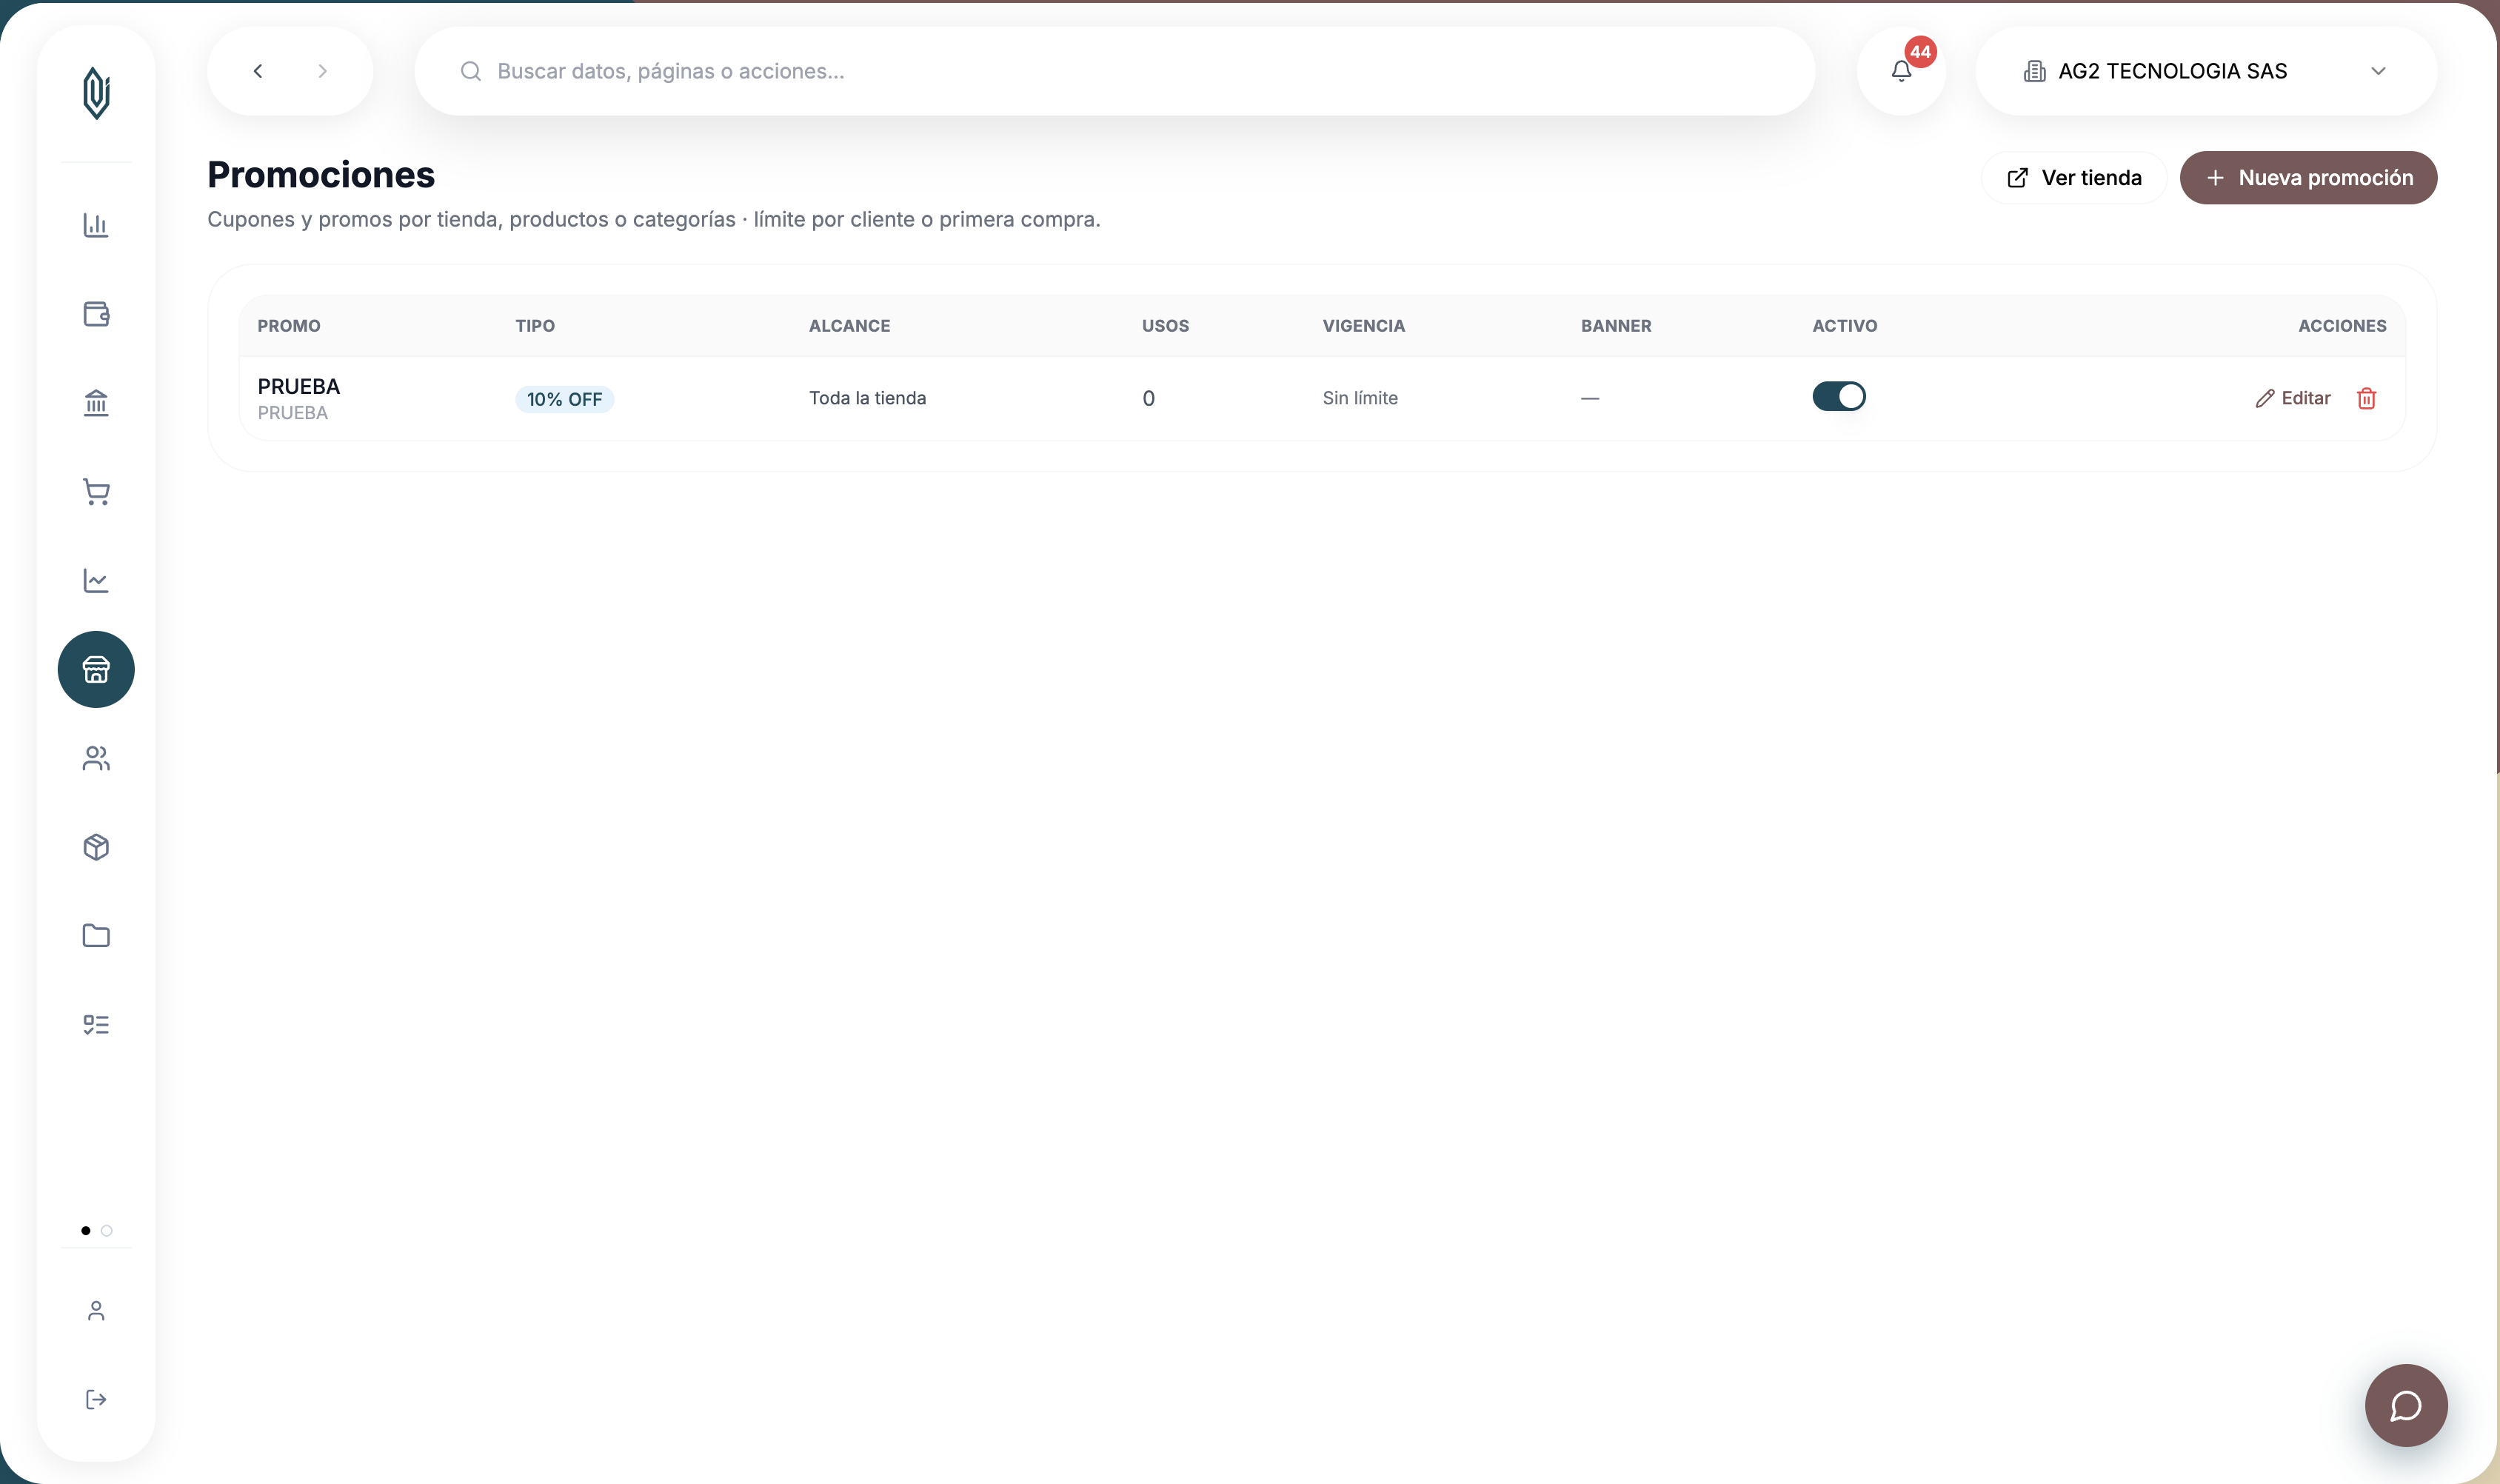This screenshot has height=1484, width=2500.
Task: Open the checklist tasks icon in sidebar
Action: tap(96, 1025)
